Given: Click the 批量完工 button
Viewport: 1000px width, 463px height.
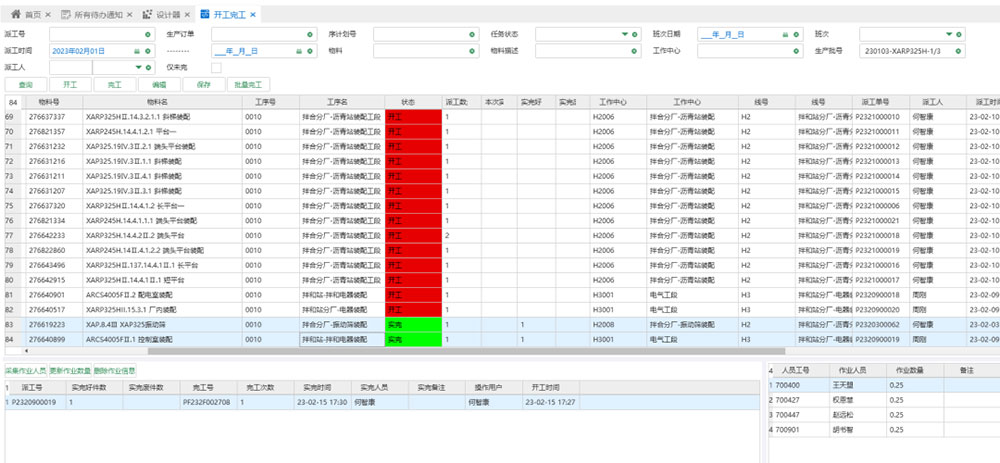Looking at the screenshot, I should [x=248, y=85].
